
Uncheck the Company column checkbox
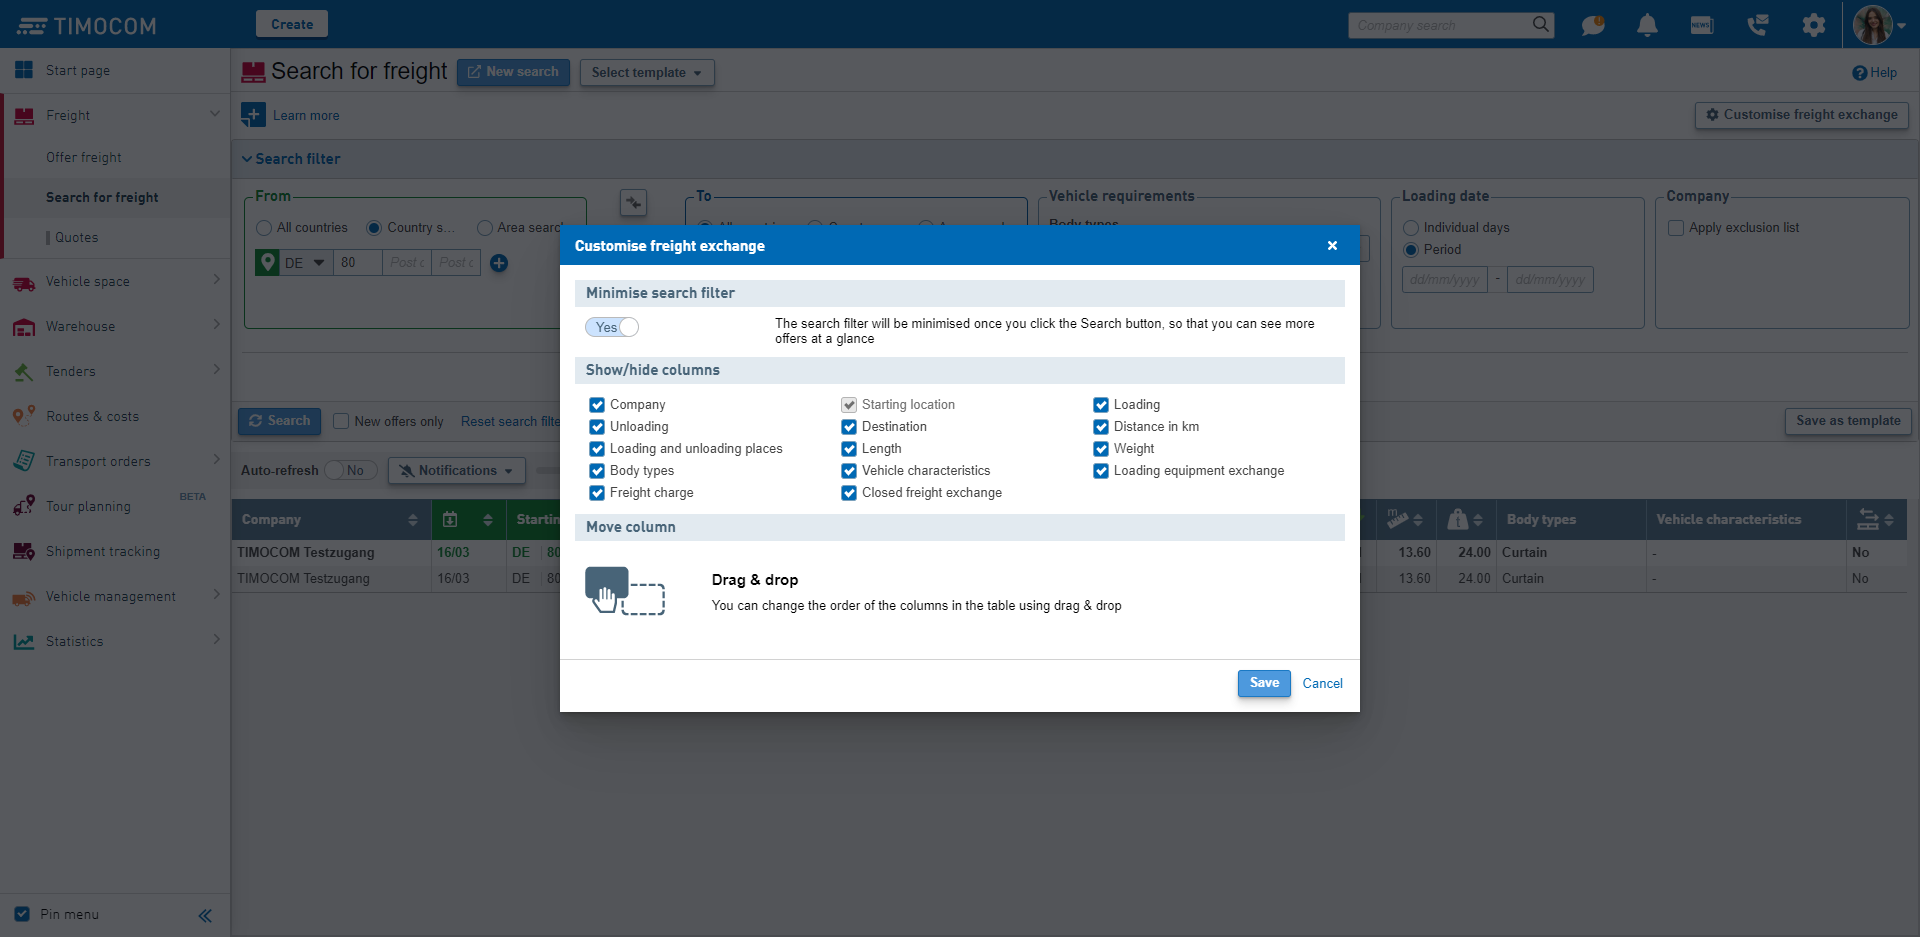tap(597, 404)
